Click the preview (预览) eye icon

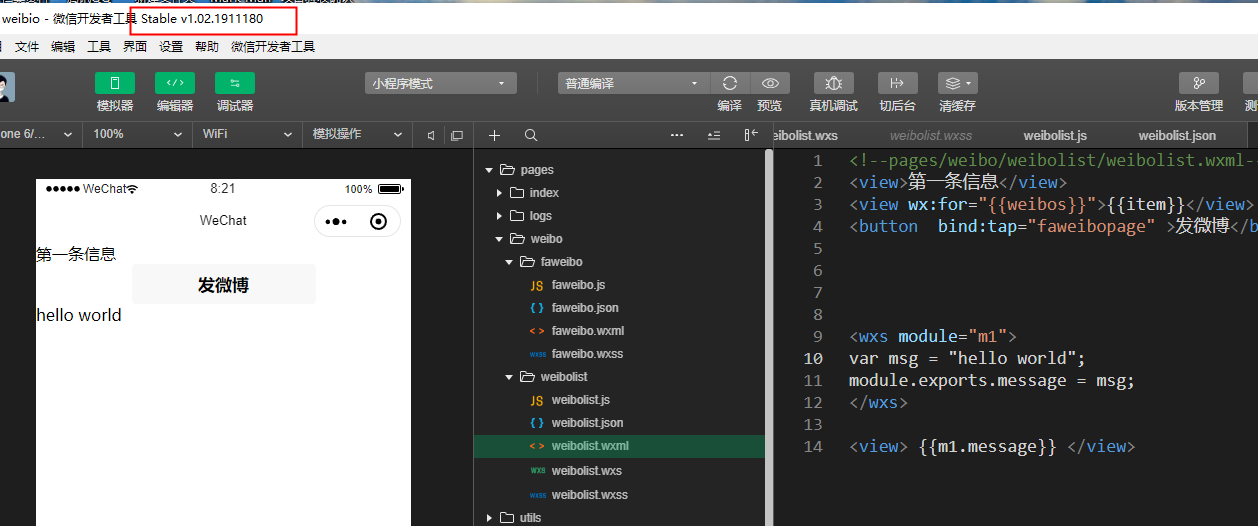tap(770, 84)
